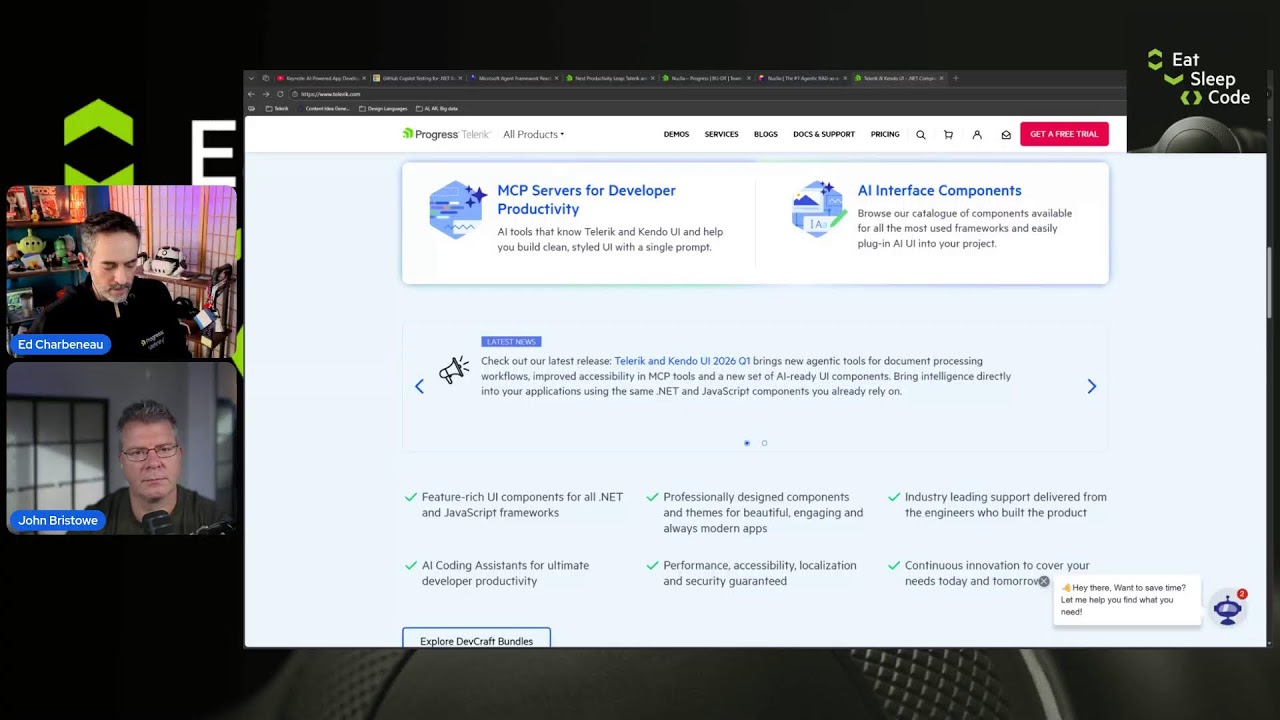1280x720 pixels.
Task: Open the Docs & Support menu
Action: pyautogui.click(x=824, y=134)
